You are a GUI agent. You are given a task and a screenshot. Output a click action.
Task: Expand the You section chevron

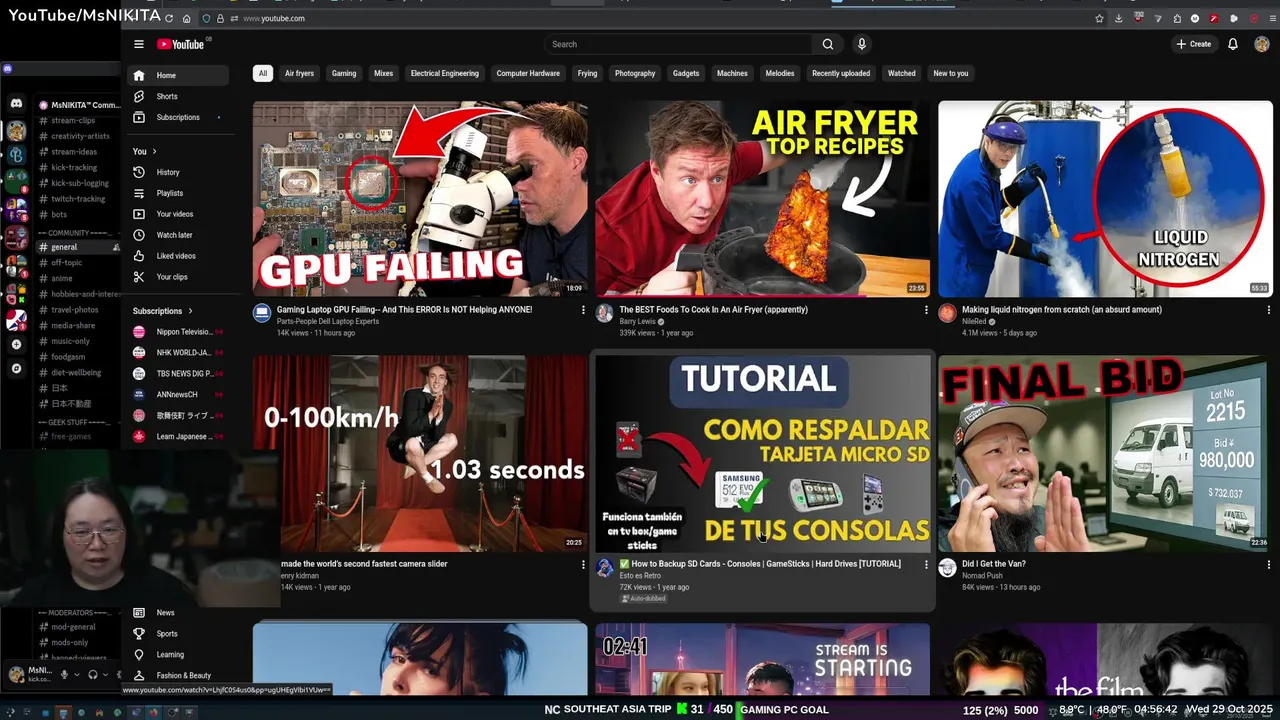(154, 151)
